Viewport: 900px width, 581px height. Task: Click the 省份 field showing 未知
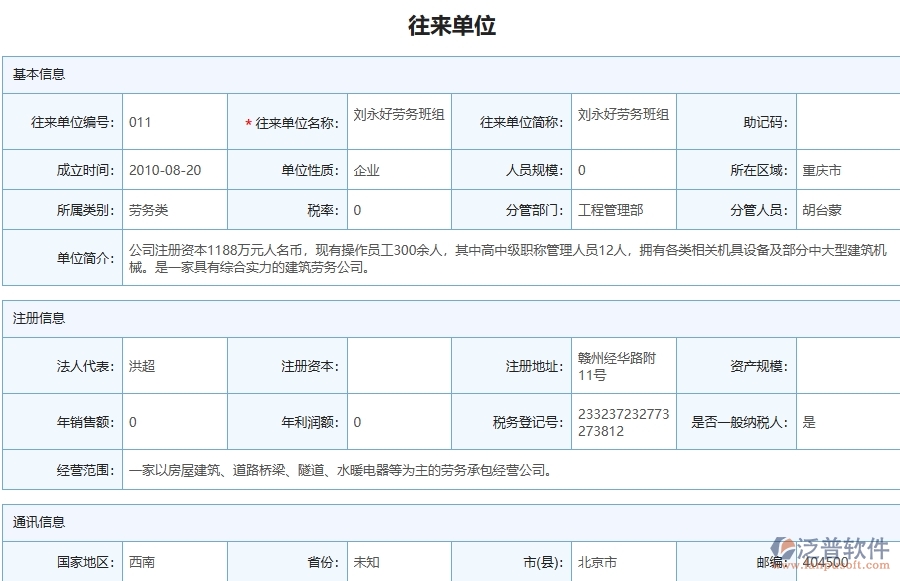pos(370,561)
